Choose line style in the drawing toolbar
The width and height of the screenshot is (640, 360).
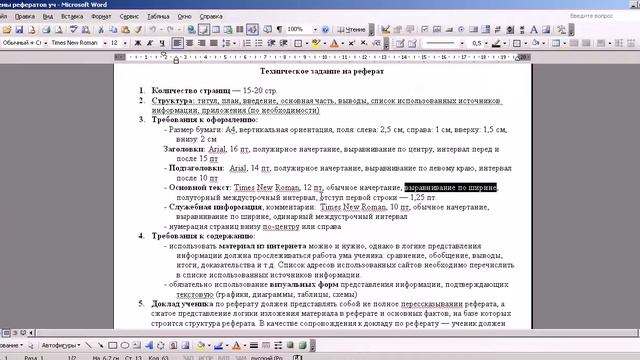click(x=254, y=345)
